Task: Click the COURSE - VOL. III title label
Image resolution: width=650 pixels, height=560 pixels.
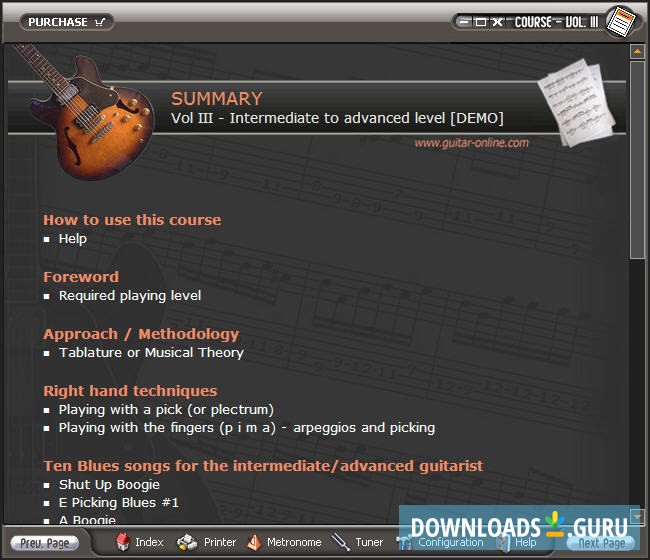Action: (556, 22)
